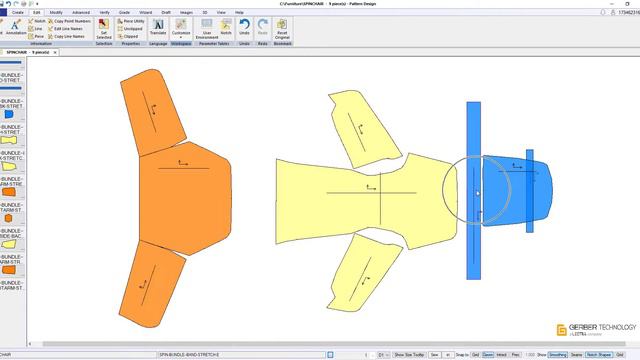Viewport: 640px width, 360px height.
Task: Switch to the Modify ribbon tab
Action: pos(56,13)
